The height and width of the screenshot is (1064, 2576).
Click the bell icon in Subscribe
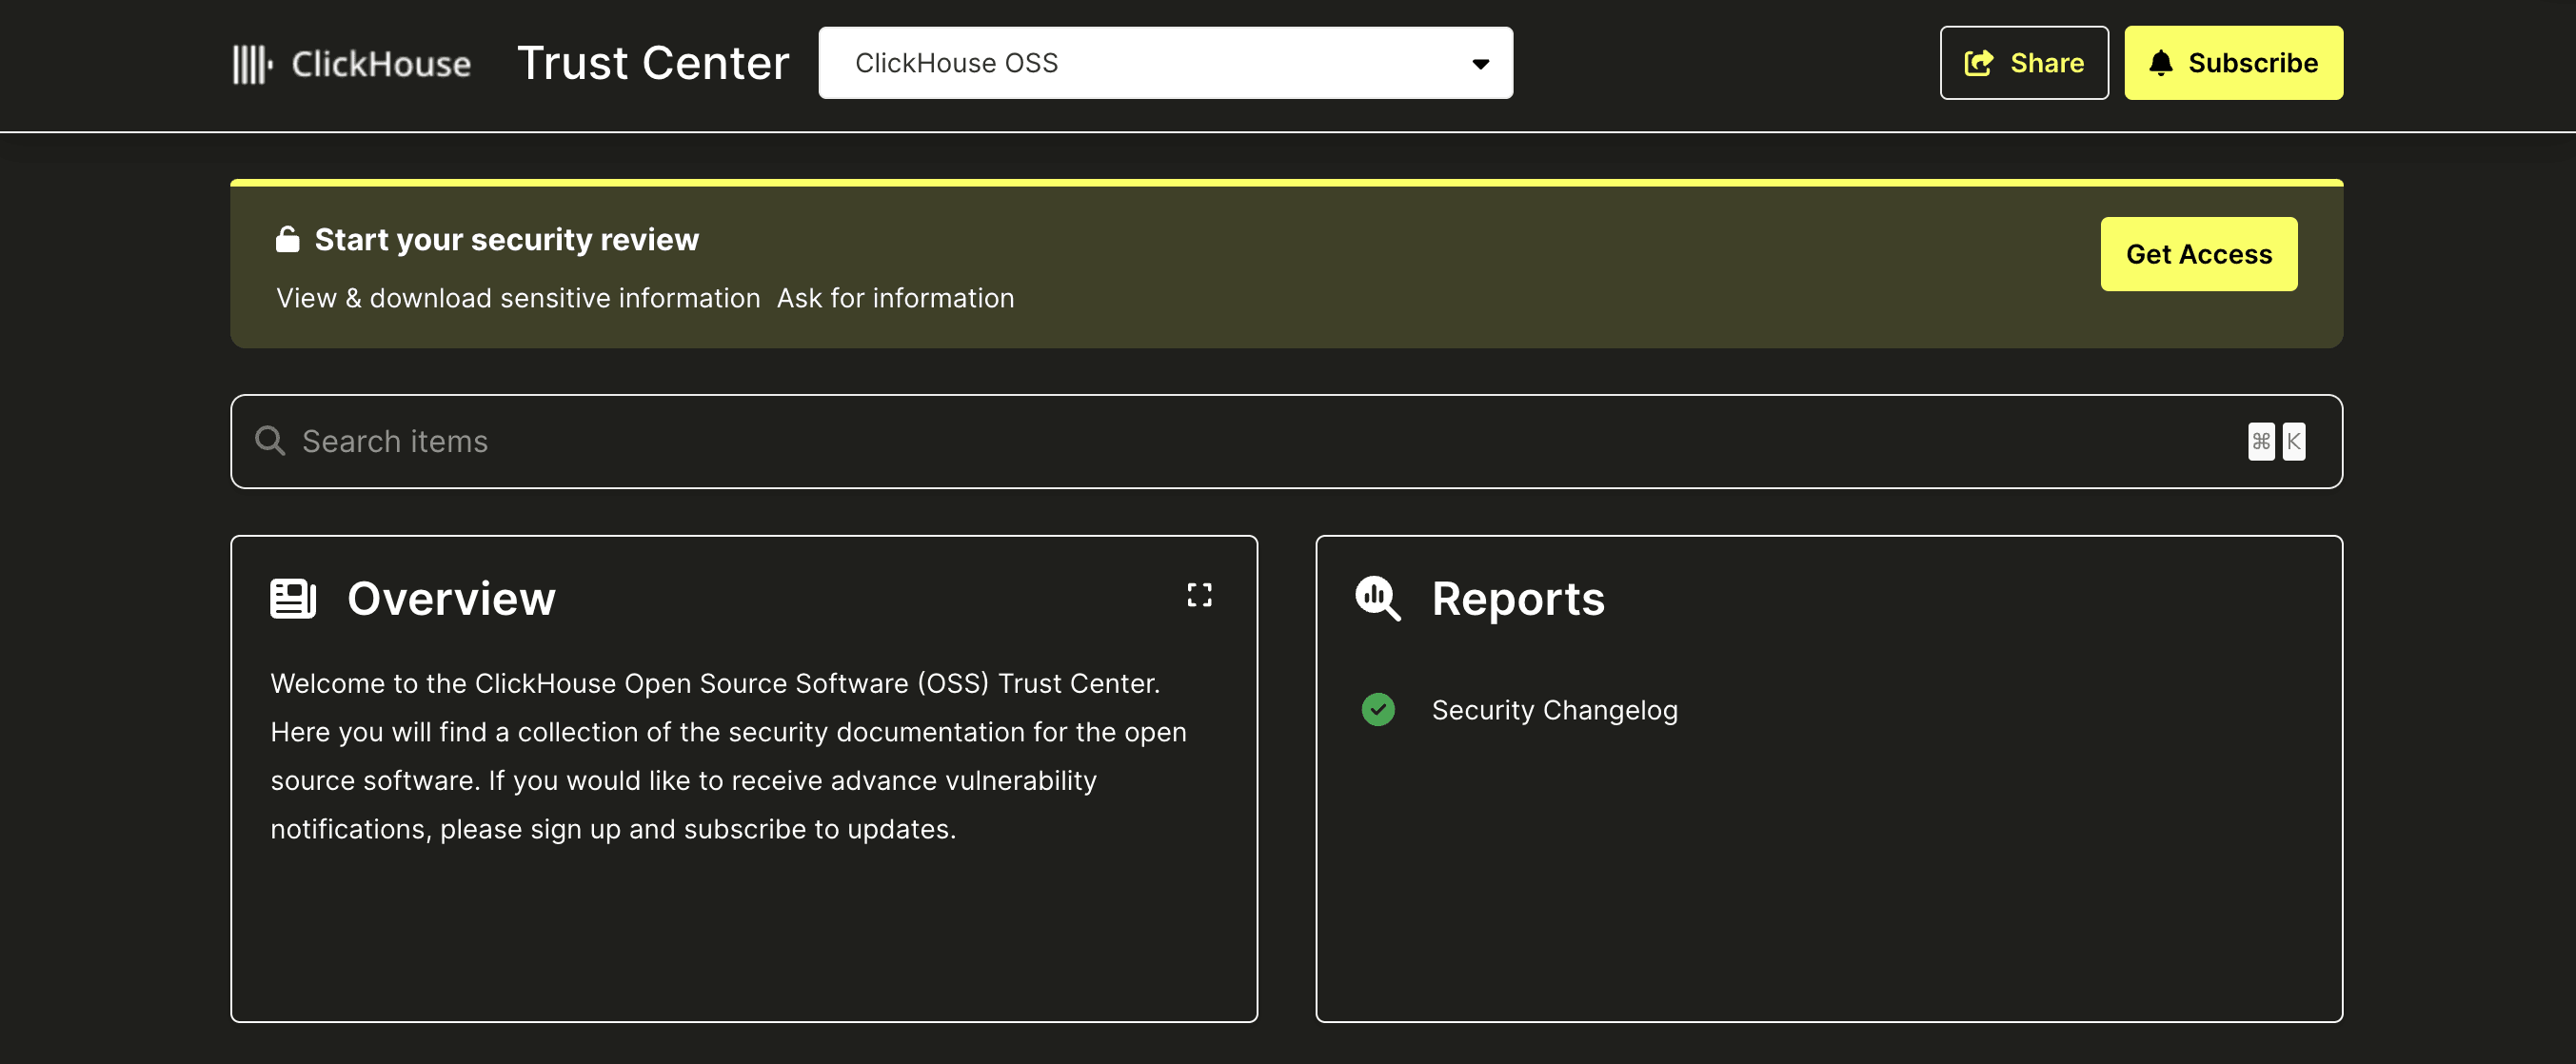(2160, 63)
